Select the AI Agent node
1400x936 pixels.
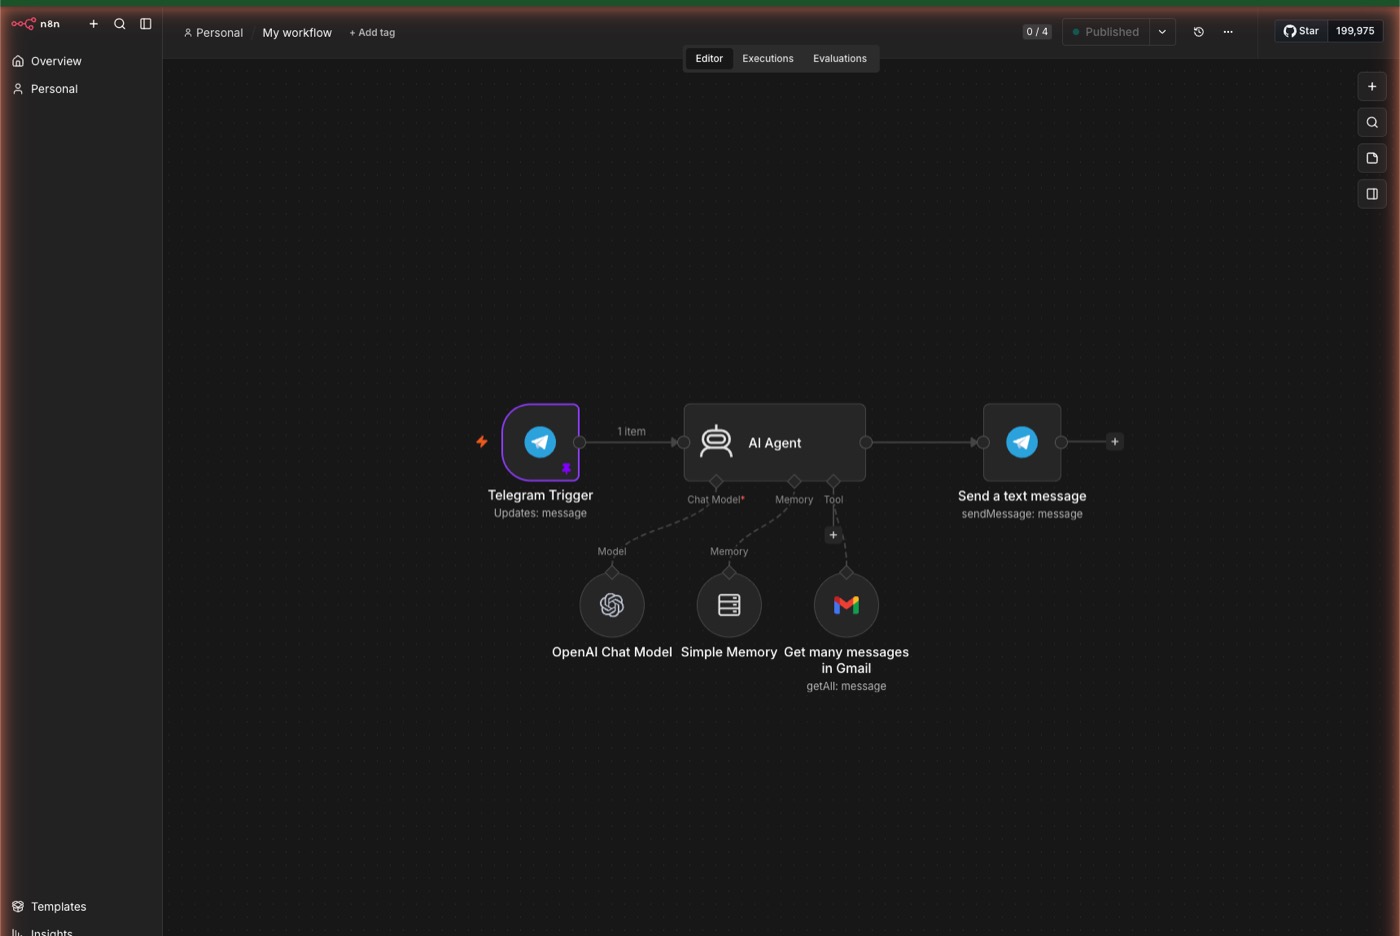click(x=775, y=442)
